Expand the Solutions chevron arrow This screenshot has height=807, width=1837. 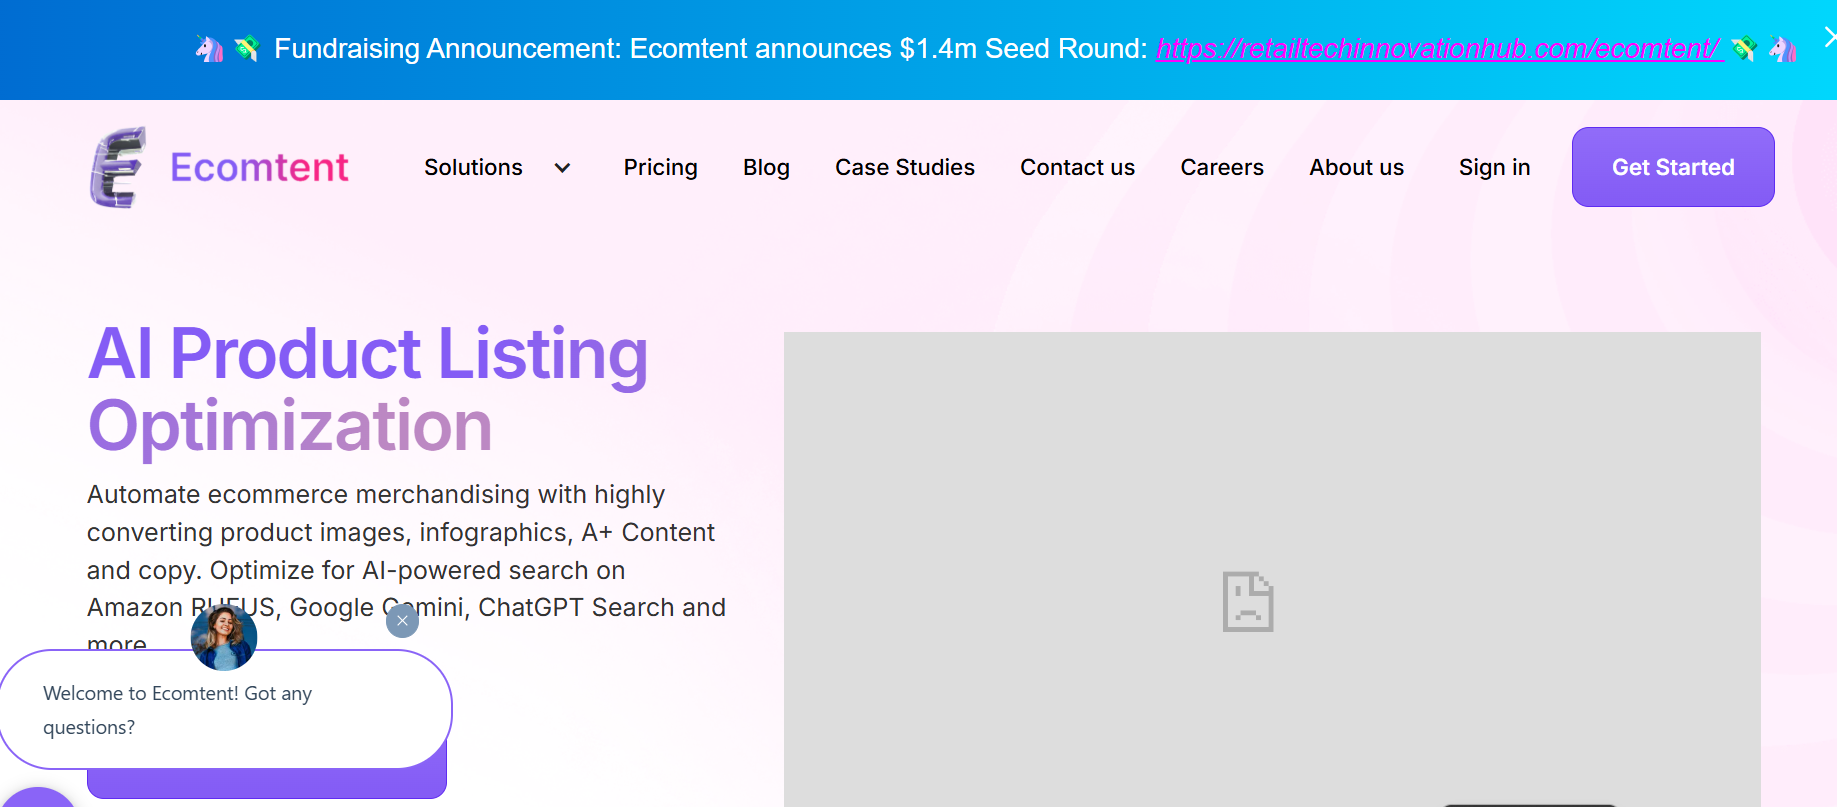(563, 168)
